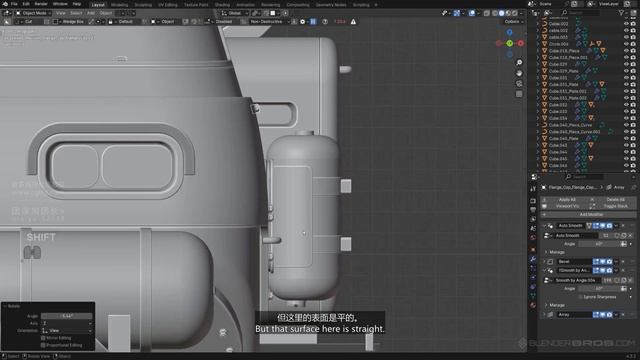Click the warning triangle icon in toolbar
The height and width of the screenshot is (360, 640).
pyautogui.click(x=353, y=22)
